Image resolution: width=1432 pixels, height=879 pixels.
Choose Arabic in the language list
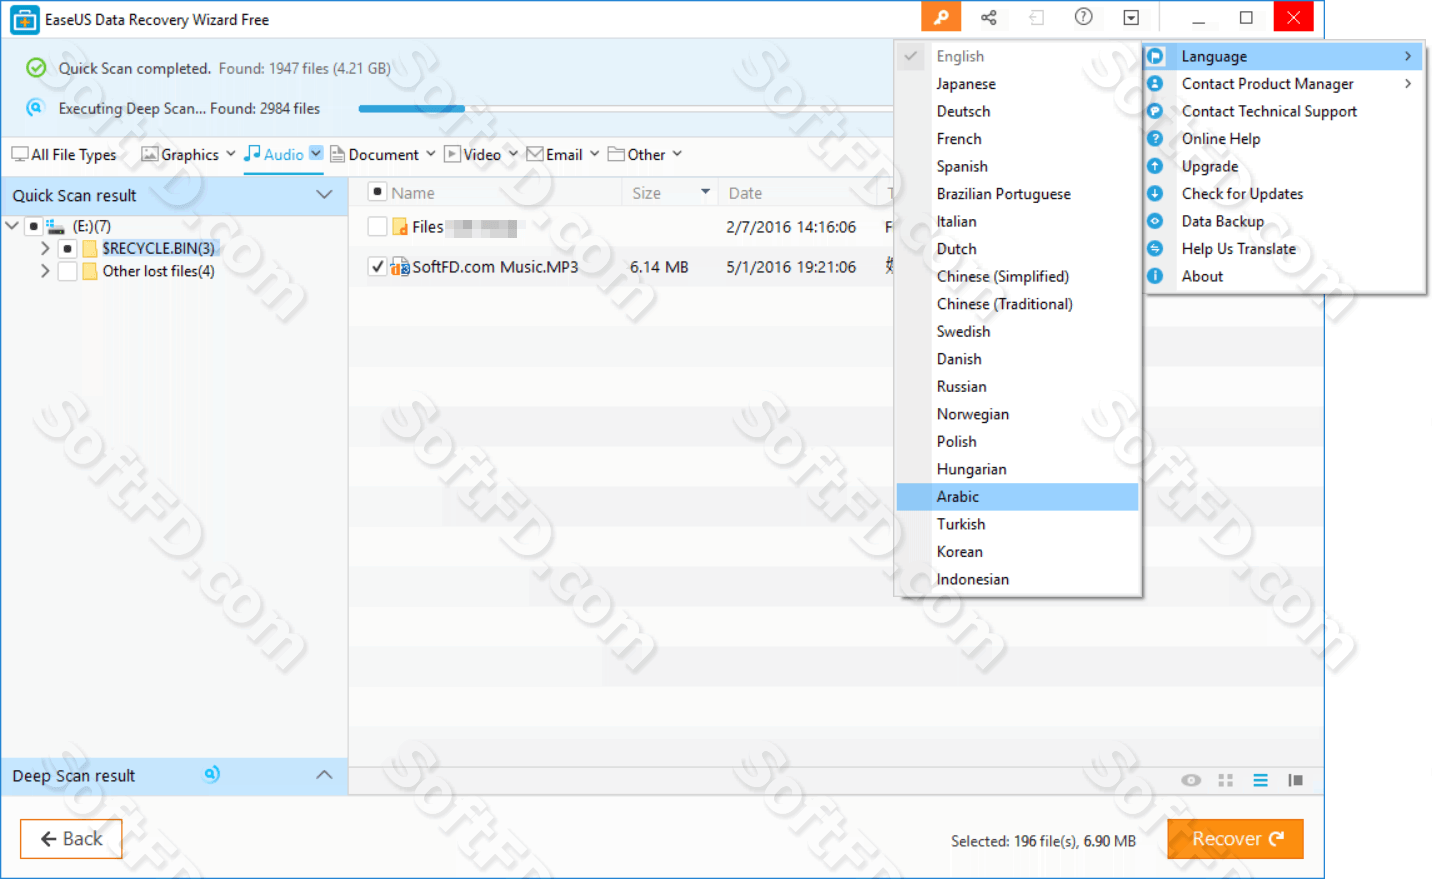(1018, 497)
